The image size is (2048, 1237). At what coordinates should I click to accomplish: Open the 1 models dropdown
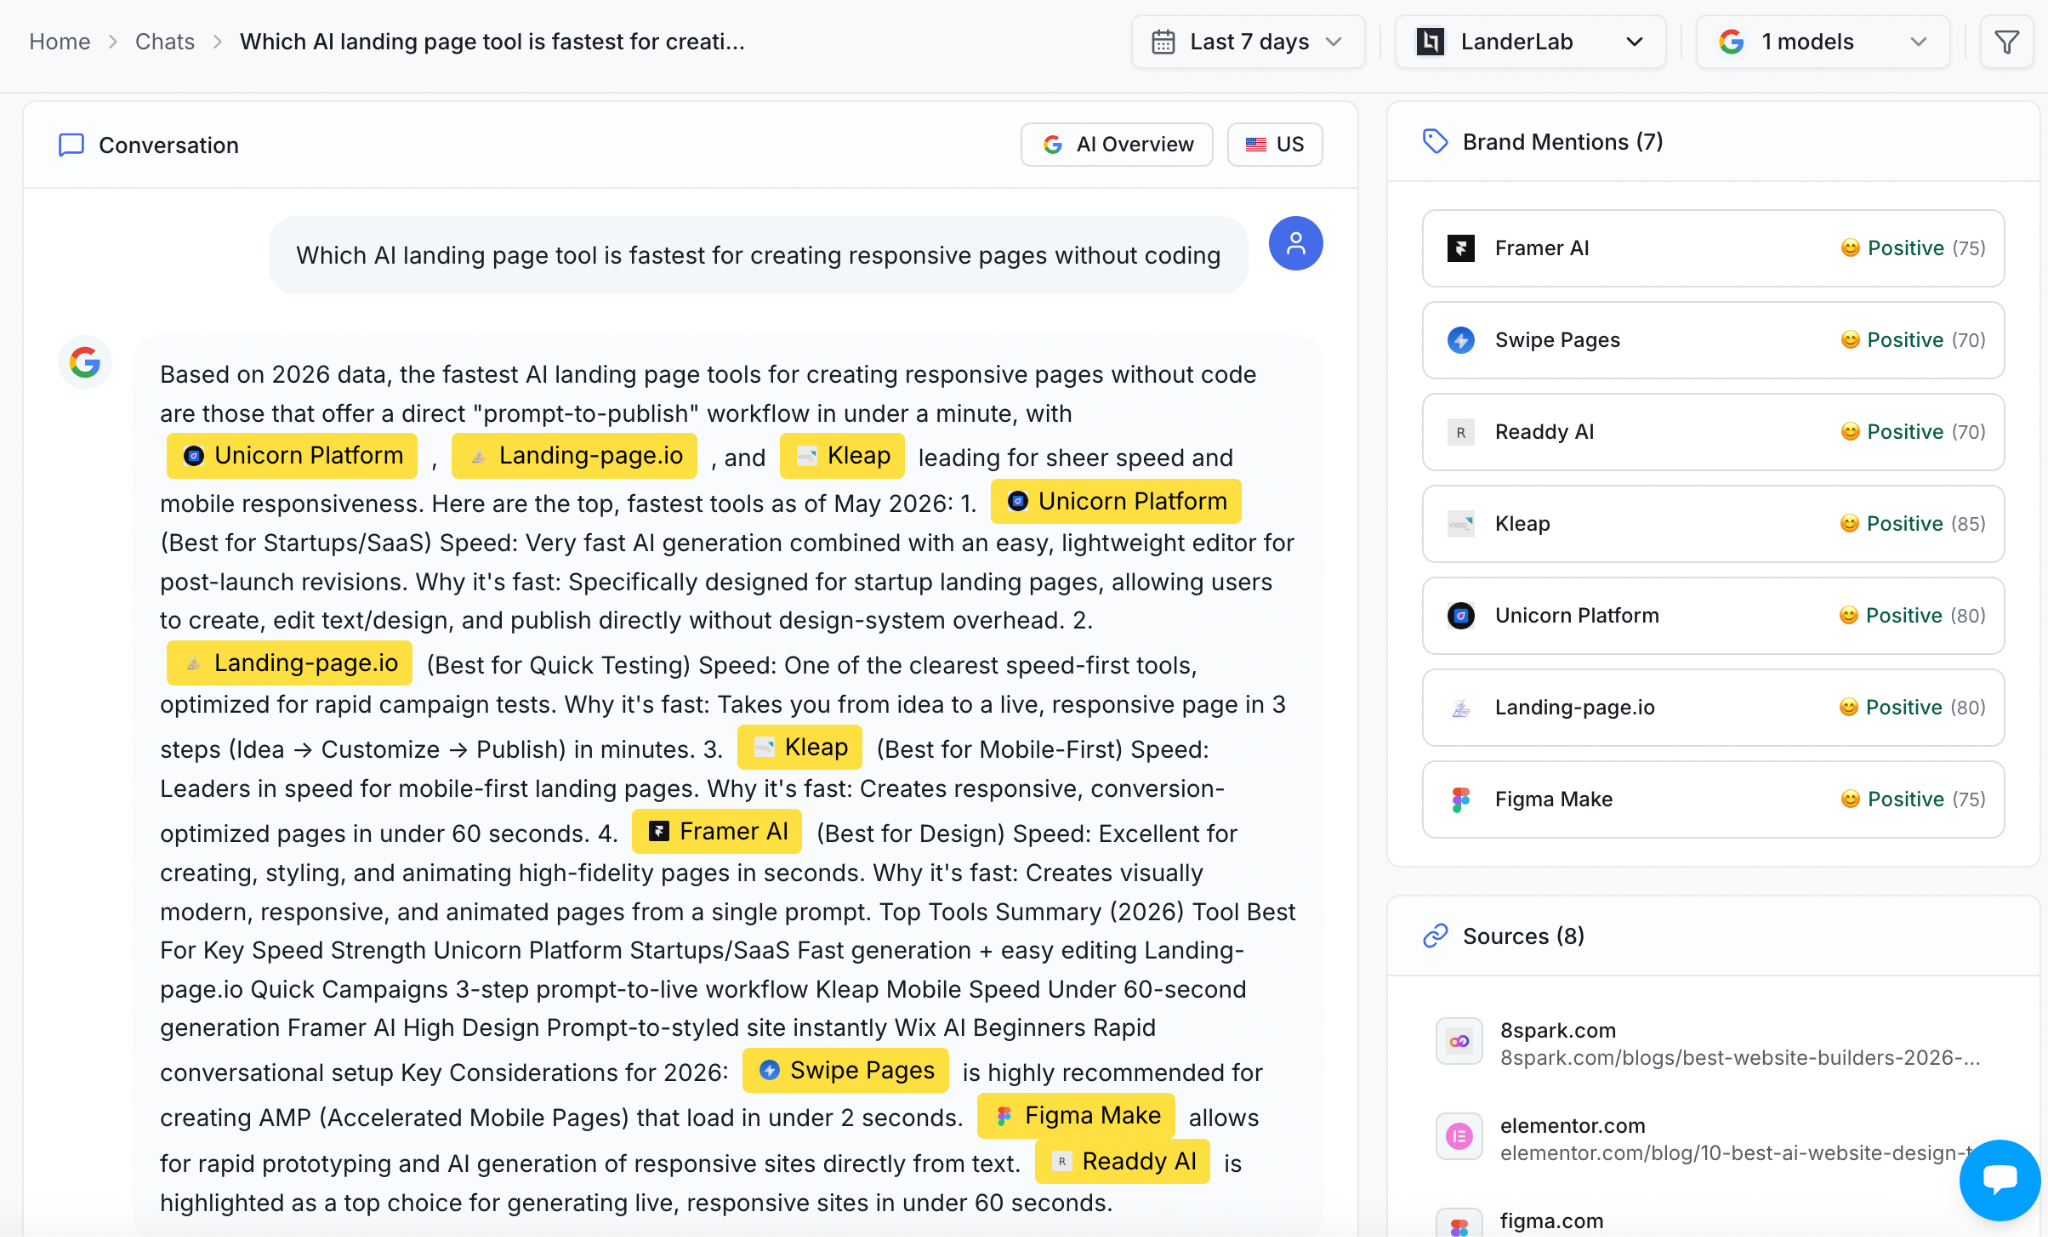[x=1823, y=42]
